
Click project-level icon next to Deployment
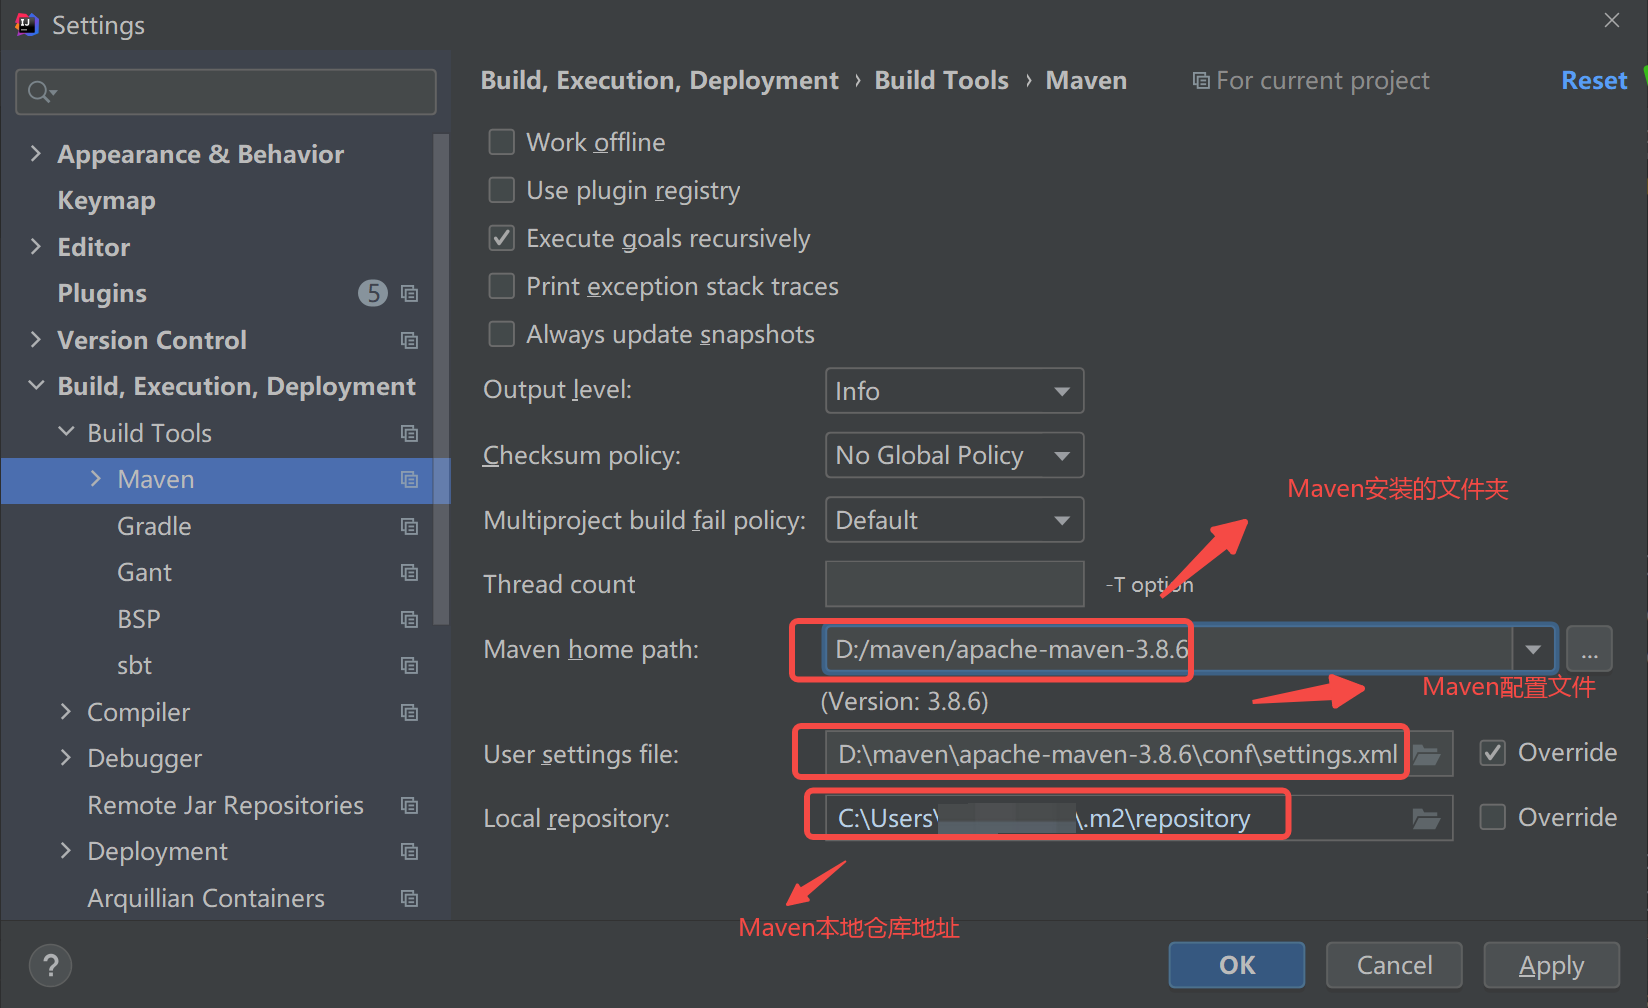tap(409, 851)
